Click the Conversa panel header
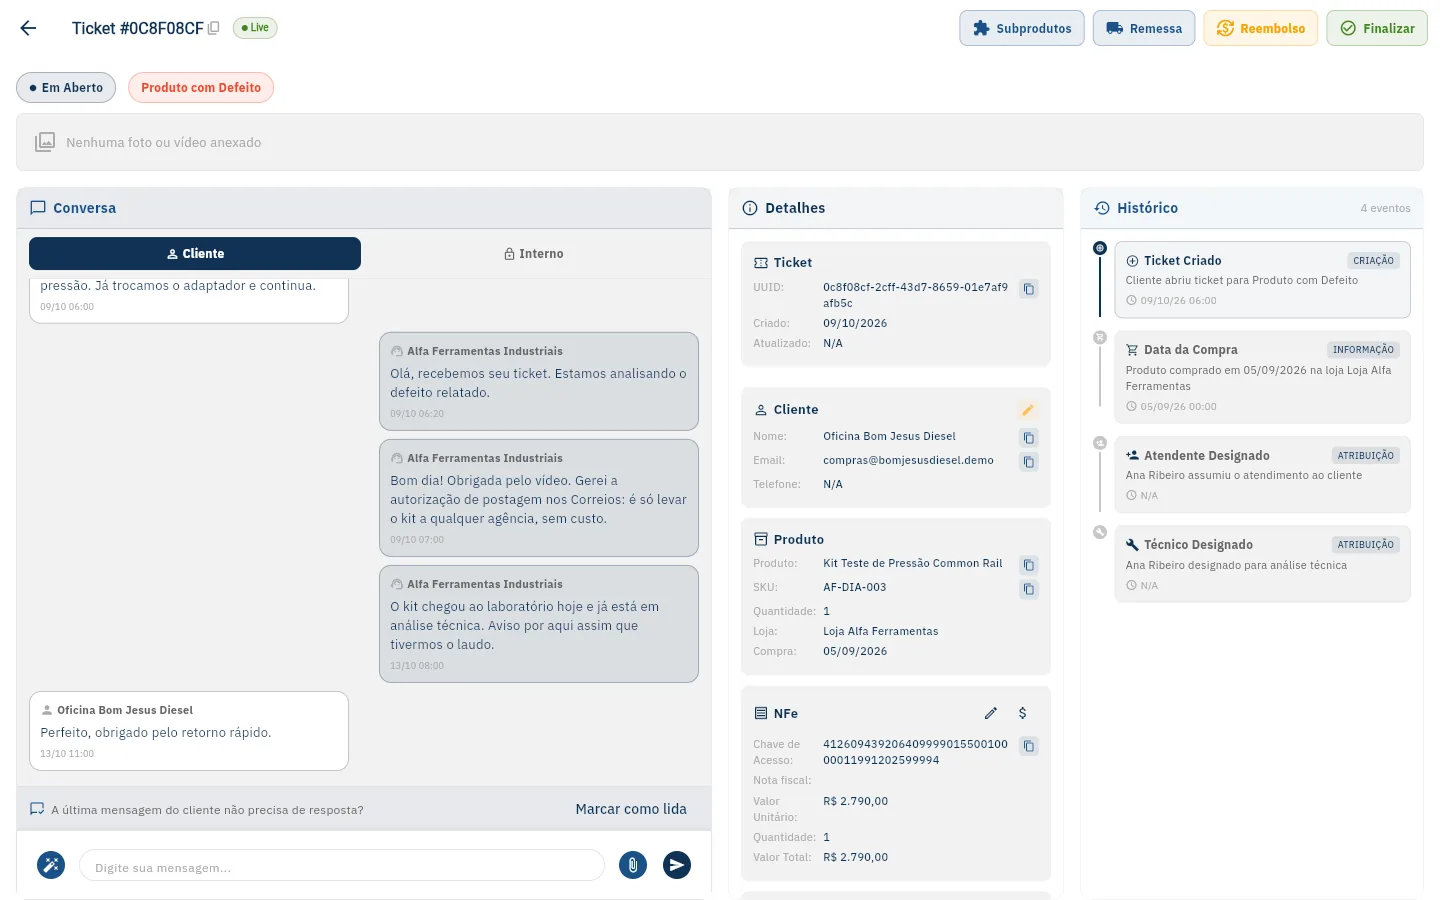The width and height of the screenshot is (1440, 900). pyautogui.click(x=364, y=208)
